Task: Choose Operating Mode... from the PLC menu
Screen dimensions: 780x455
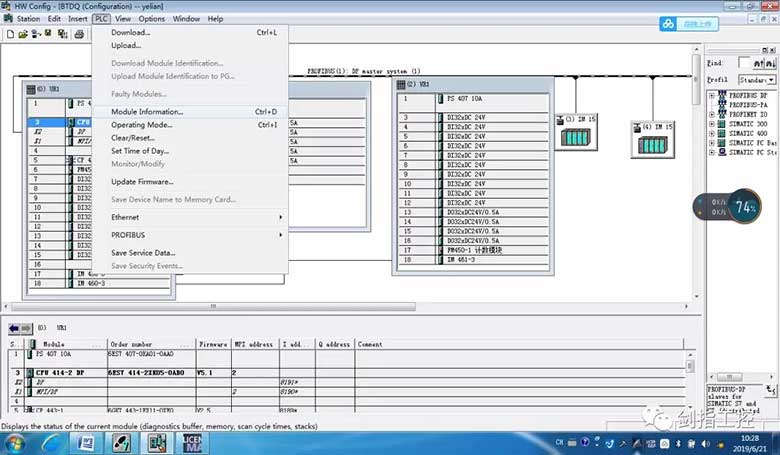Action: [190, 125]
